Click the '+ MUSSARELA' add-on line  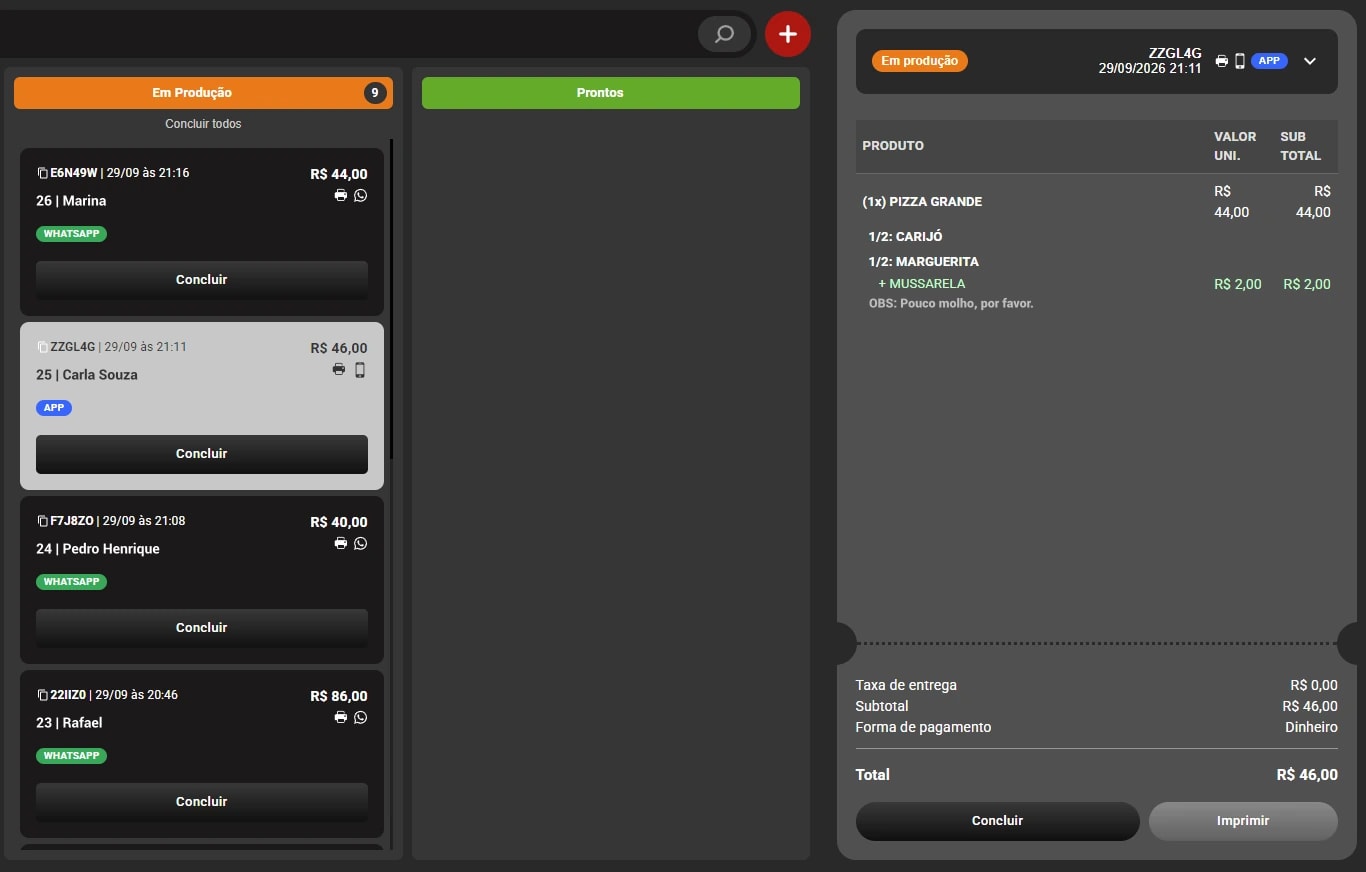[922, 284]
